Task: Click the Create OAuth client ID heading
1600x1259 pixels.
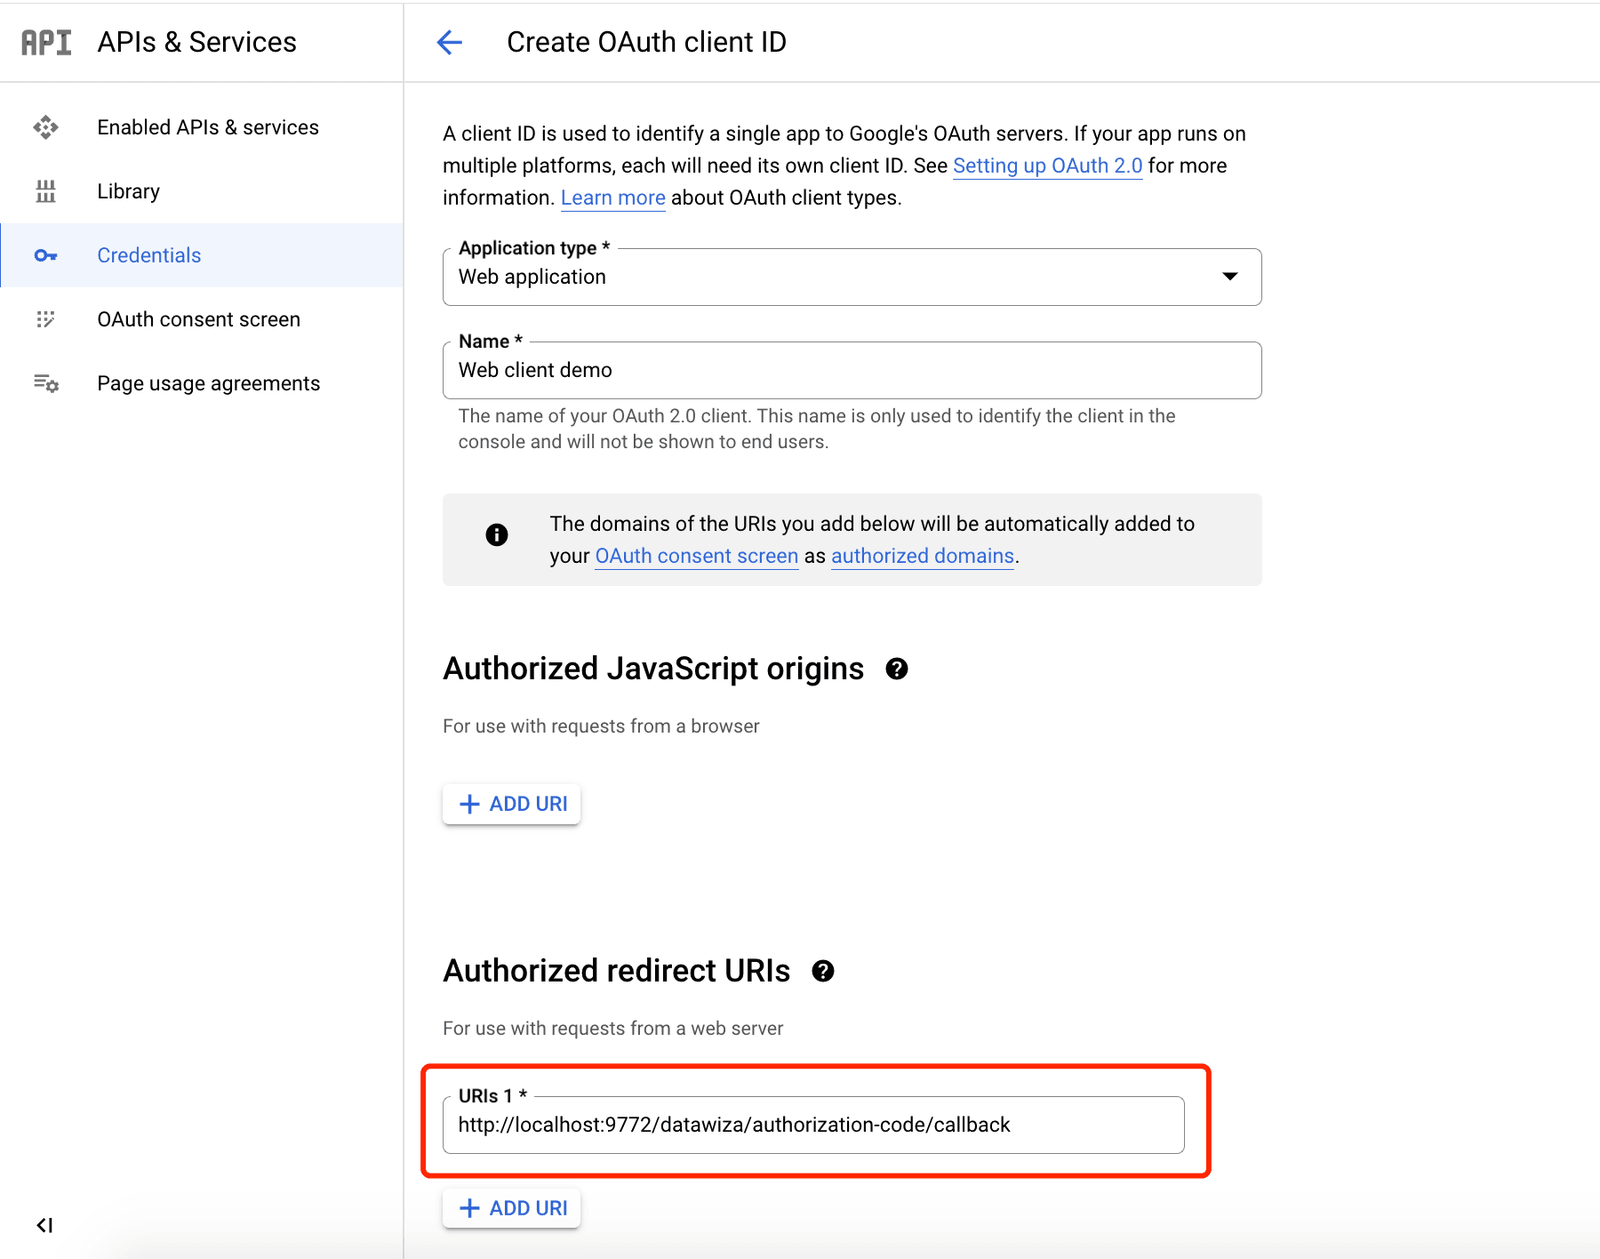Action: (646, 42)
